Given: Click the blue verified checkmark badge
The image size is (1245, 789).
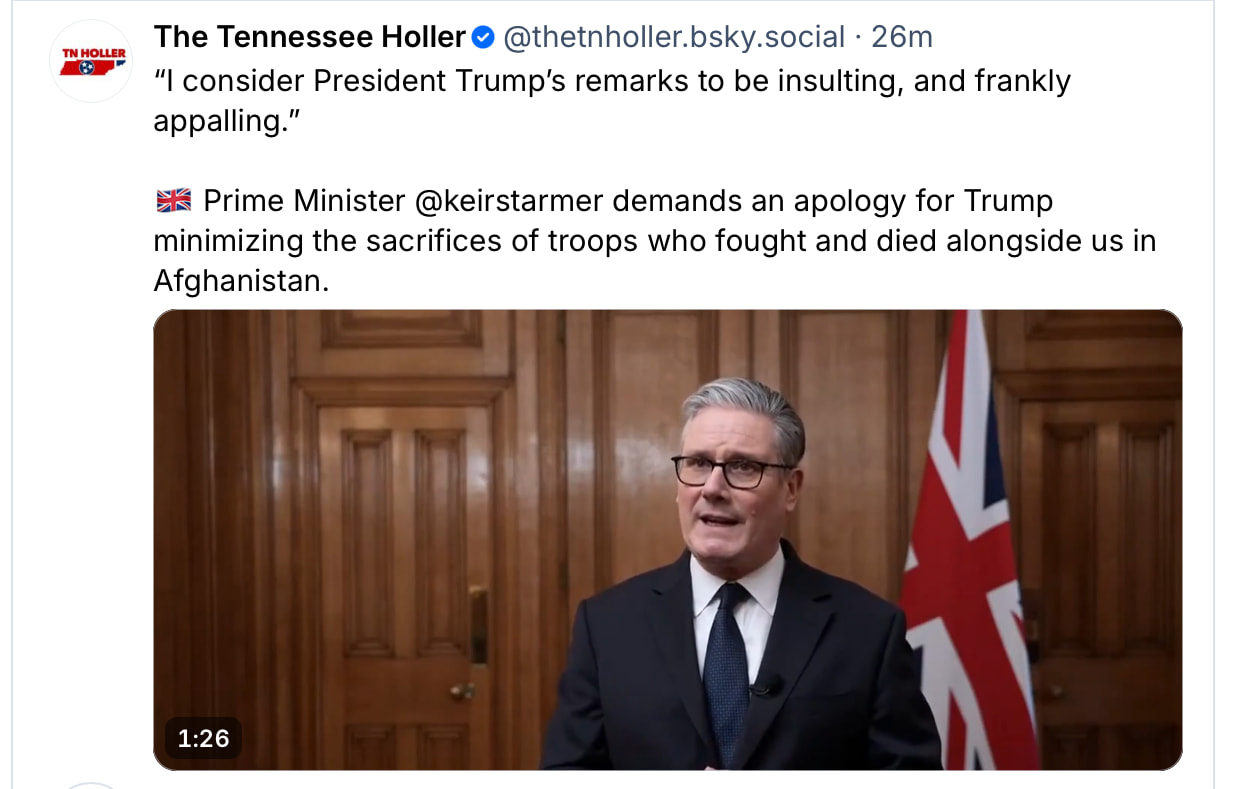Looking at the screenshot, I should pyautogui.click(x=483, y=38).
